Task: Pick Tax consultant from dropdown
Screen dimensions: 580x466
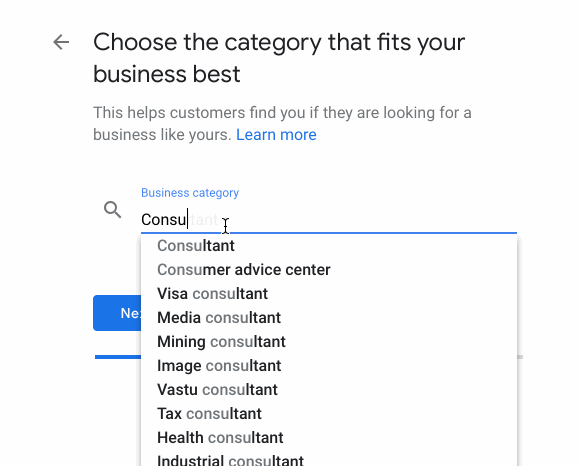Action: point(329,414)
